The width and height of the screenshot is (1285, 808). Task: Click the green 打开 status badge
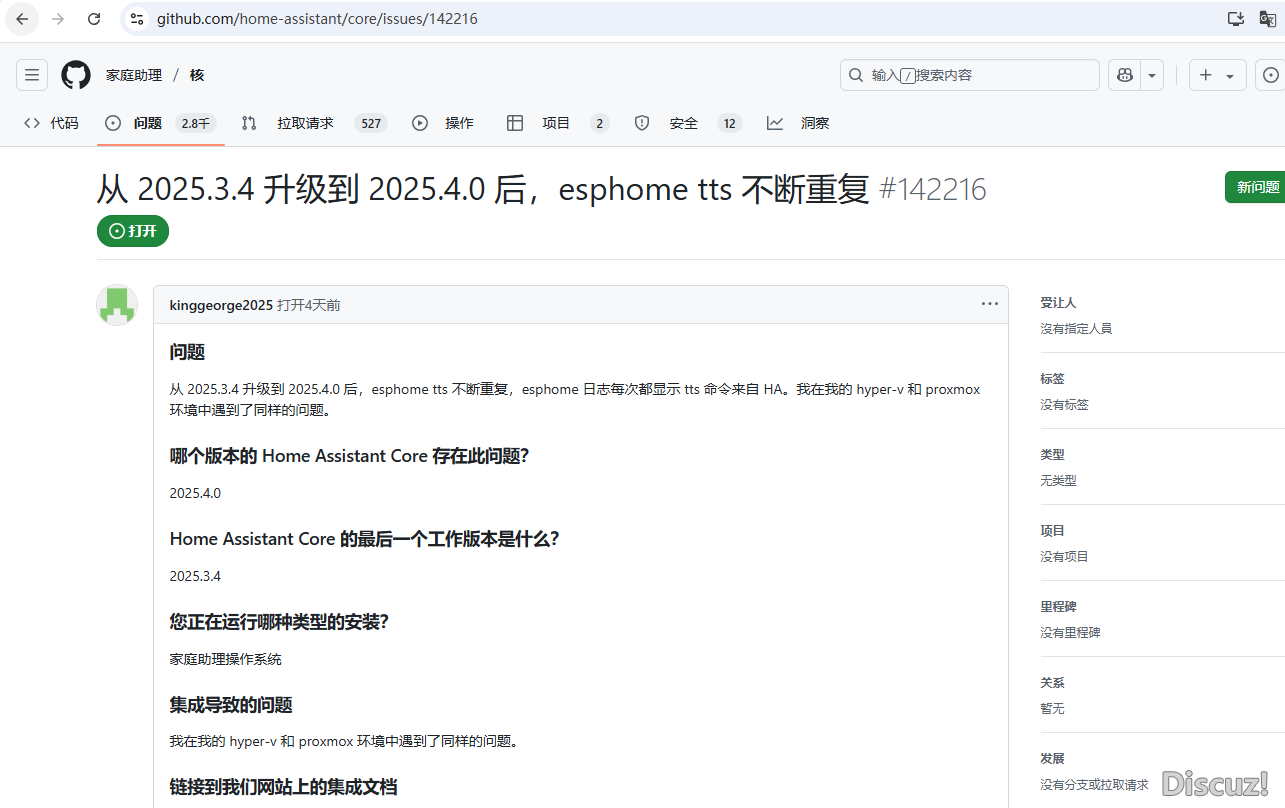[133, 231]
